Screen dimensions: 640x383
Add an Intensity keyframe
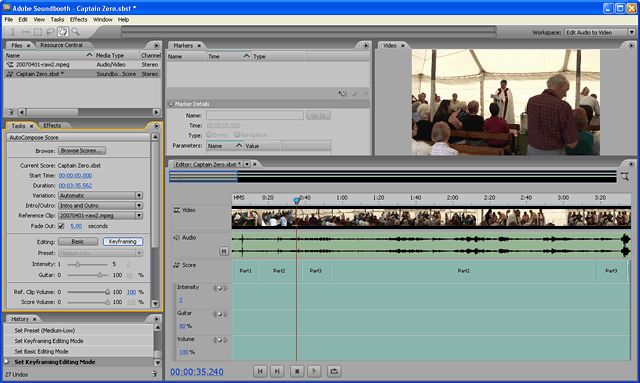click(x=220, y=288)
